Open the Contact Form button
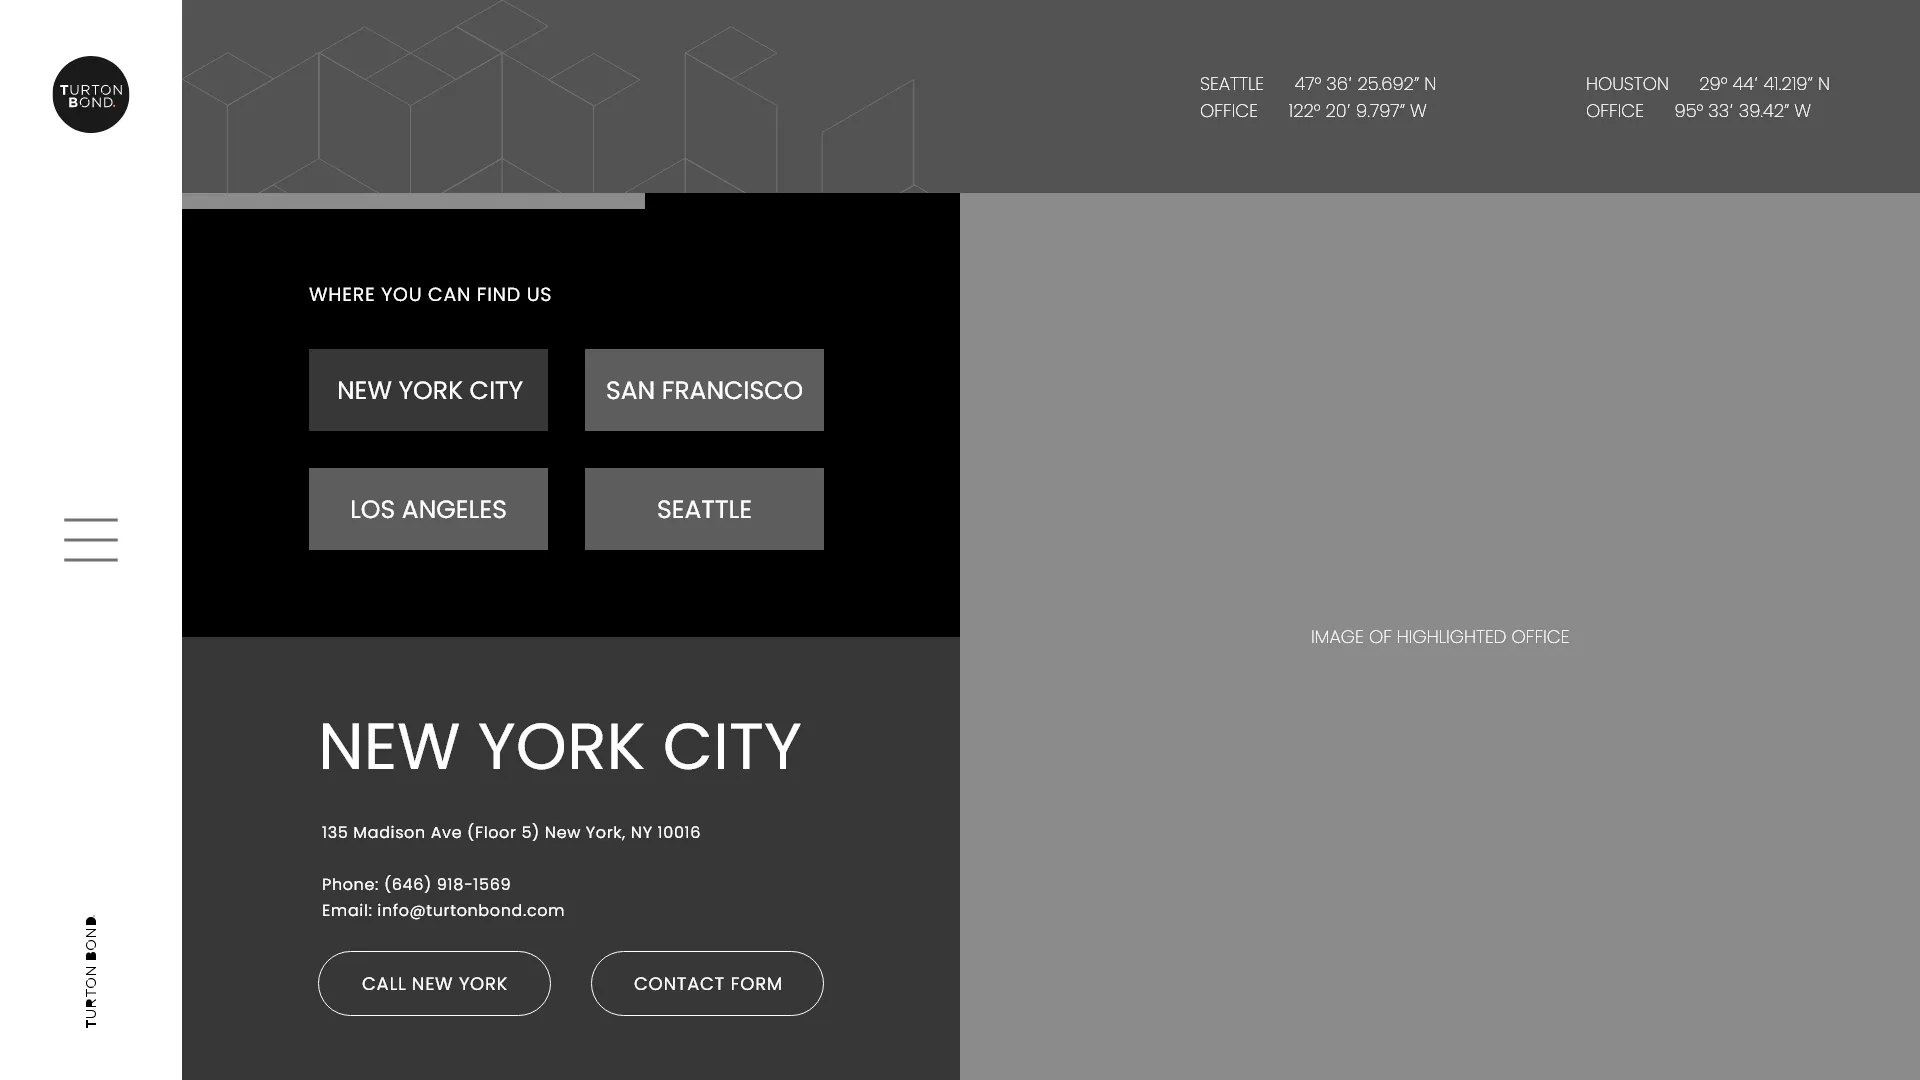Screen dimensions: 1920x1080 point(707,983)
